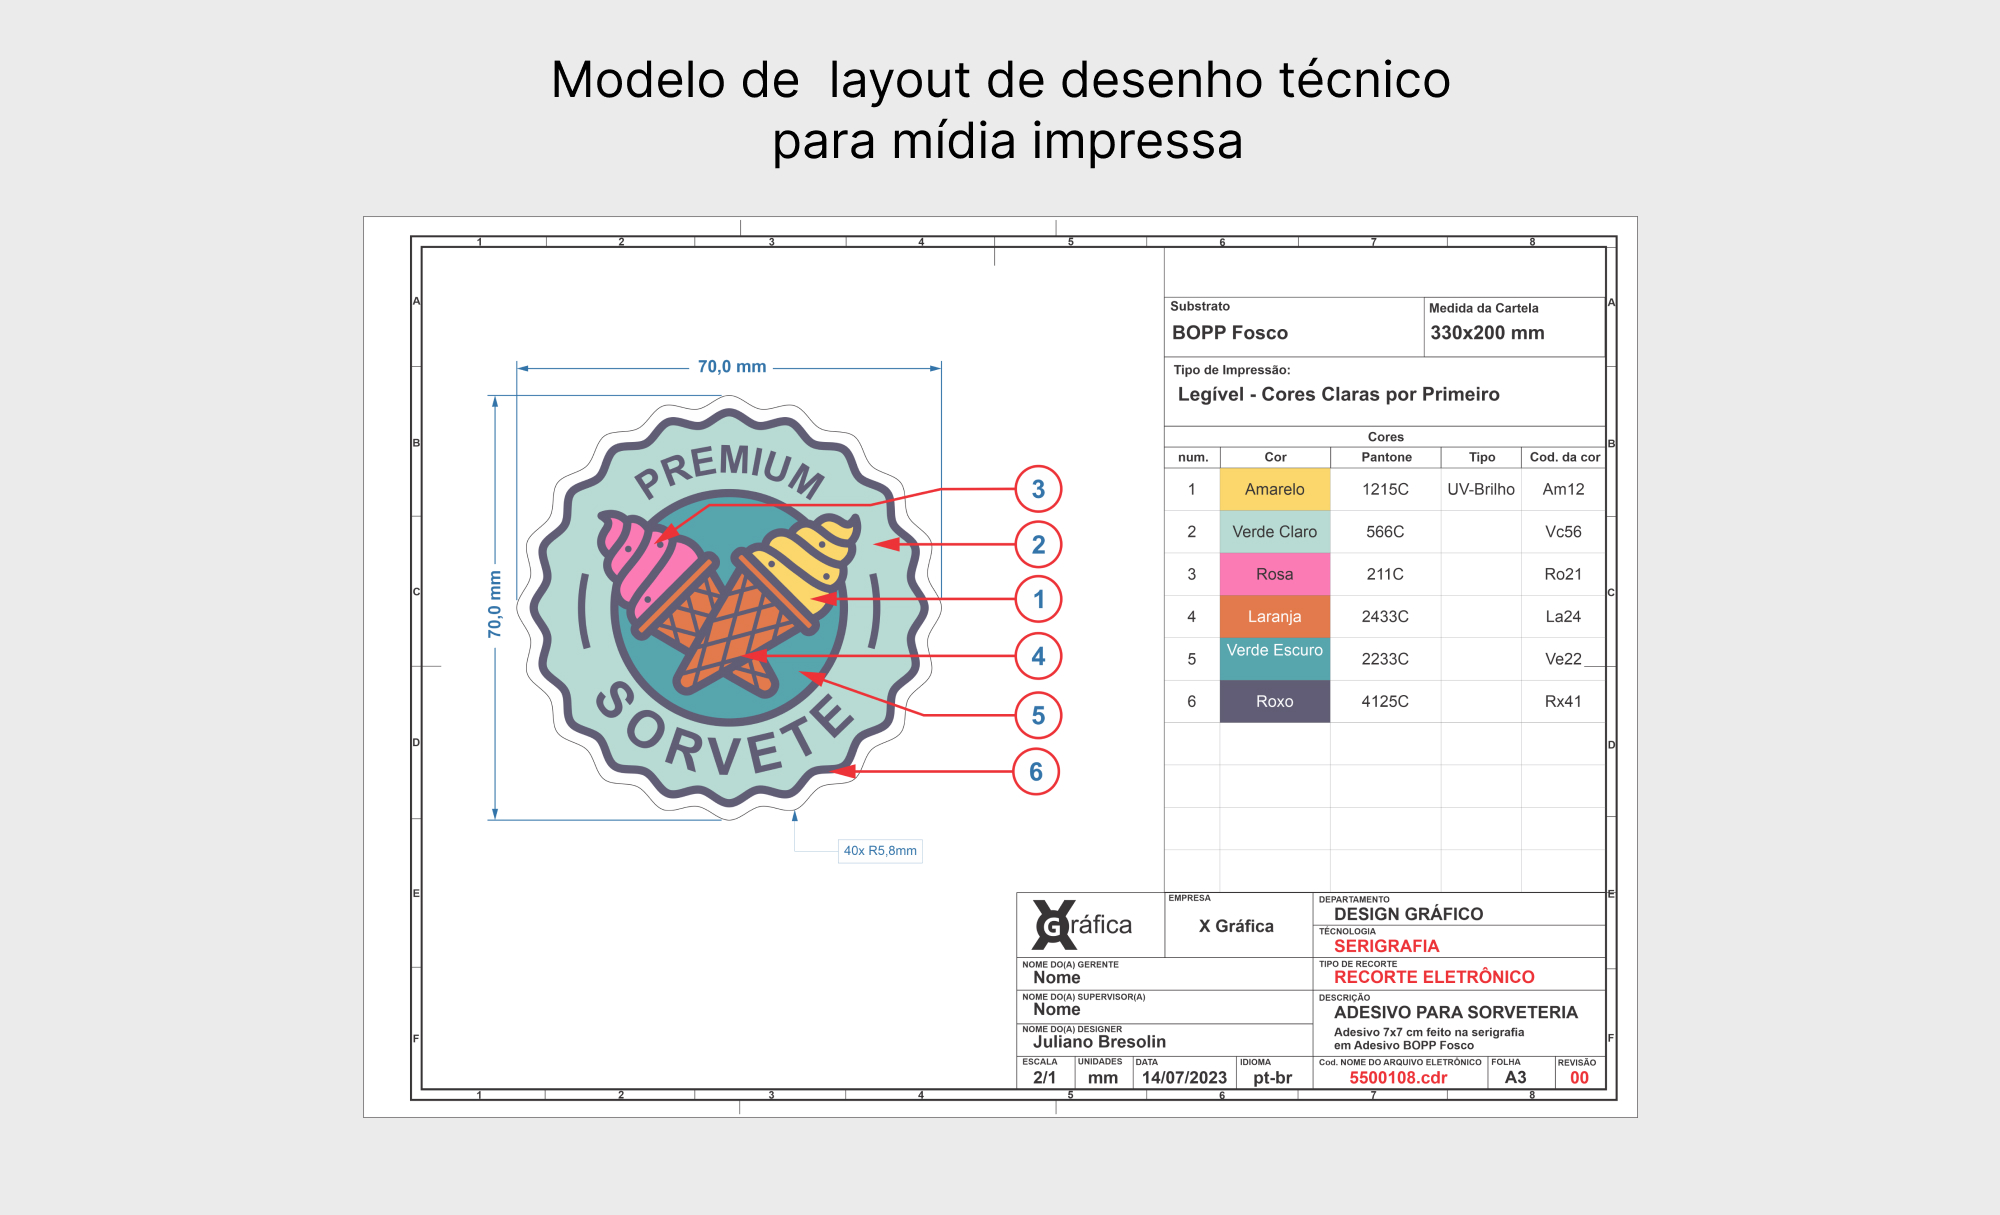Click the numbered callout circle 6
Screen dimensions: 2000x1215
click(x=1036, y=771)
